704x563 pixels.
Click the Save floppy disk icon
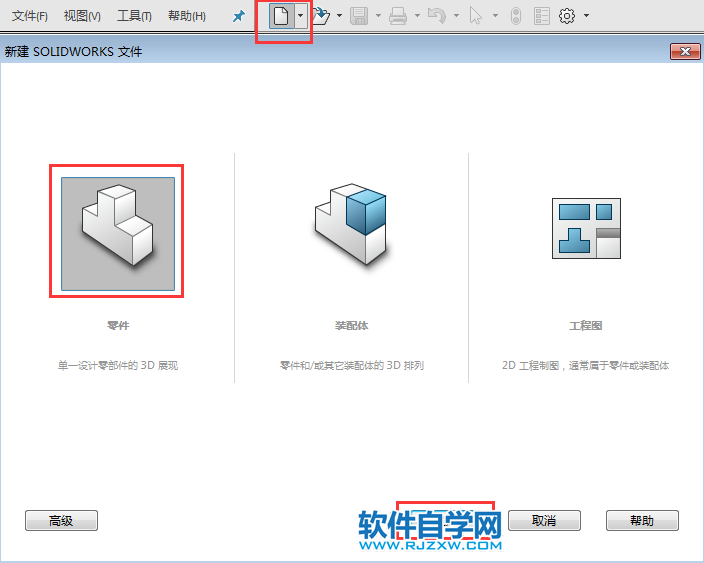[359, 16]
